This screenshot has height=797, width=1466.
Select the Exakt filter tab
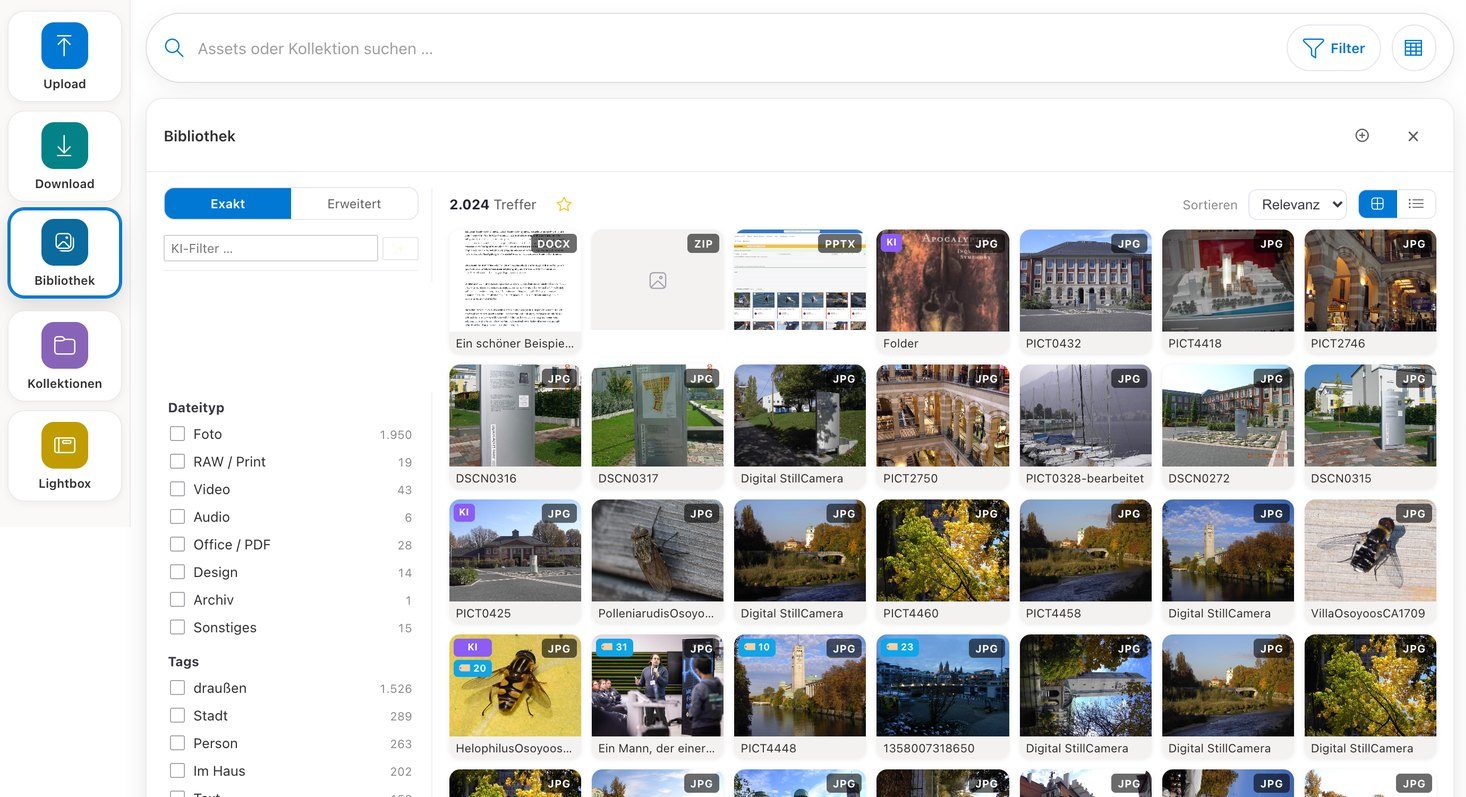click(x=228, y=203)
